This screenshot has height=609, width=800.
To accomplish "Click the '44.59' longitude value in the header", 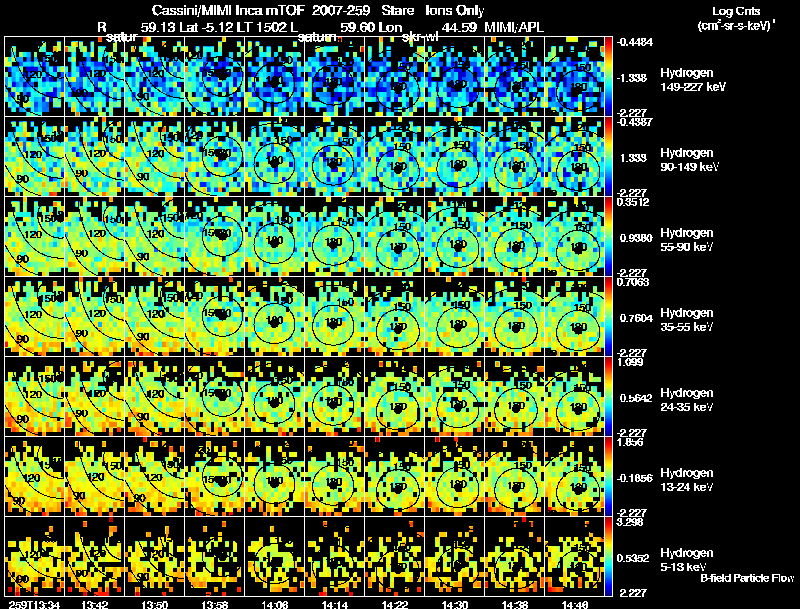I will pos(459,27).
